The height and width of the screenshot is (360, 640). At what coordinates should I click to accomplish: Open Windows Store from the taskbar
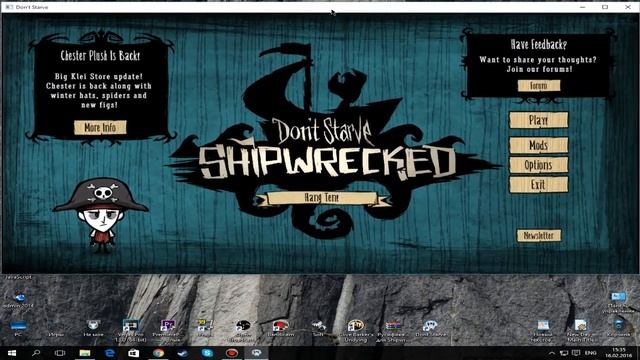pos(134,353)
